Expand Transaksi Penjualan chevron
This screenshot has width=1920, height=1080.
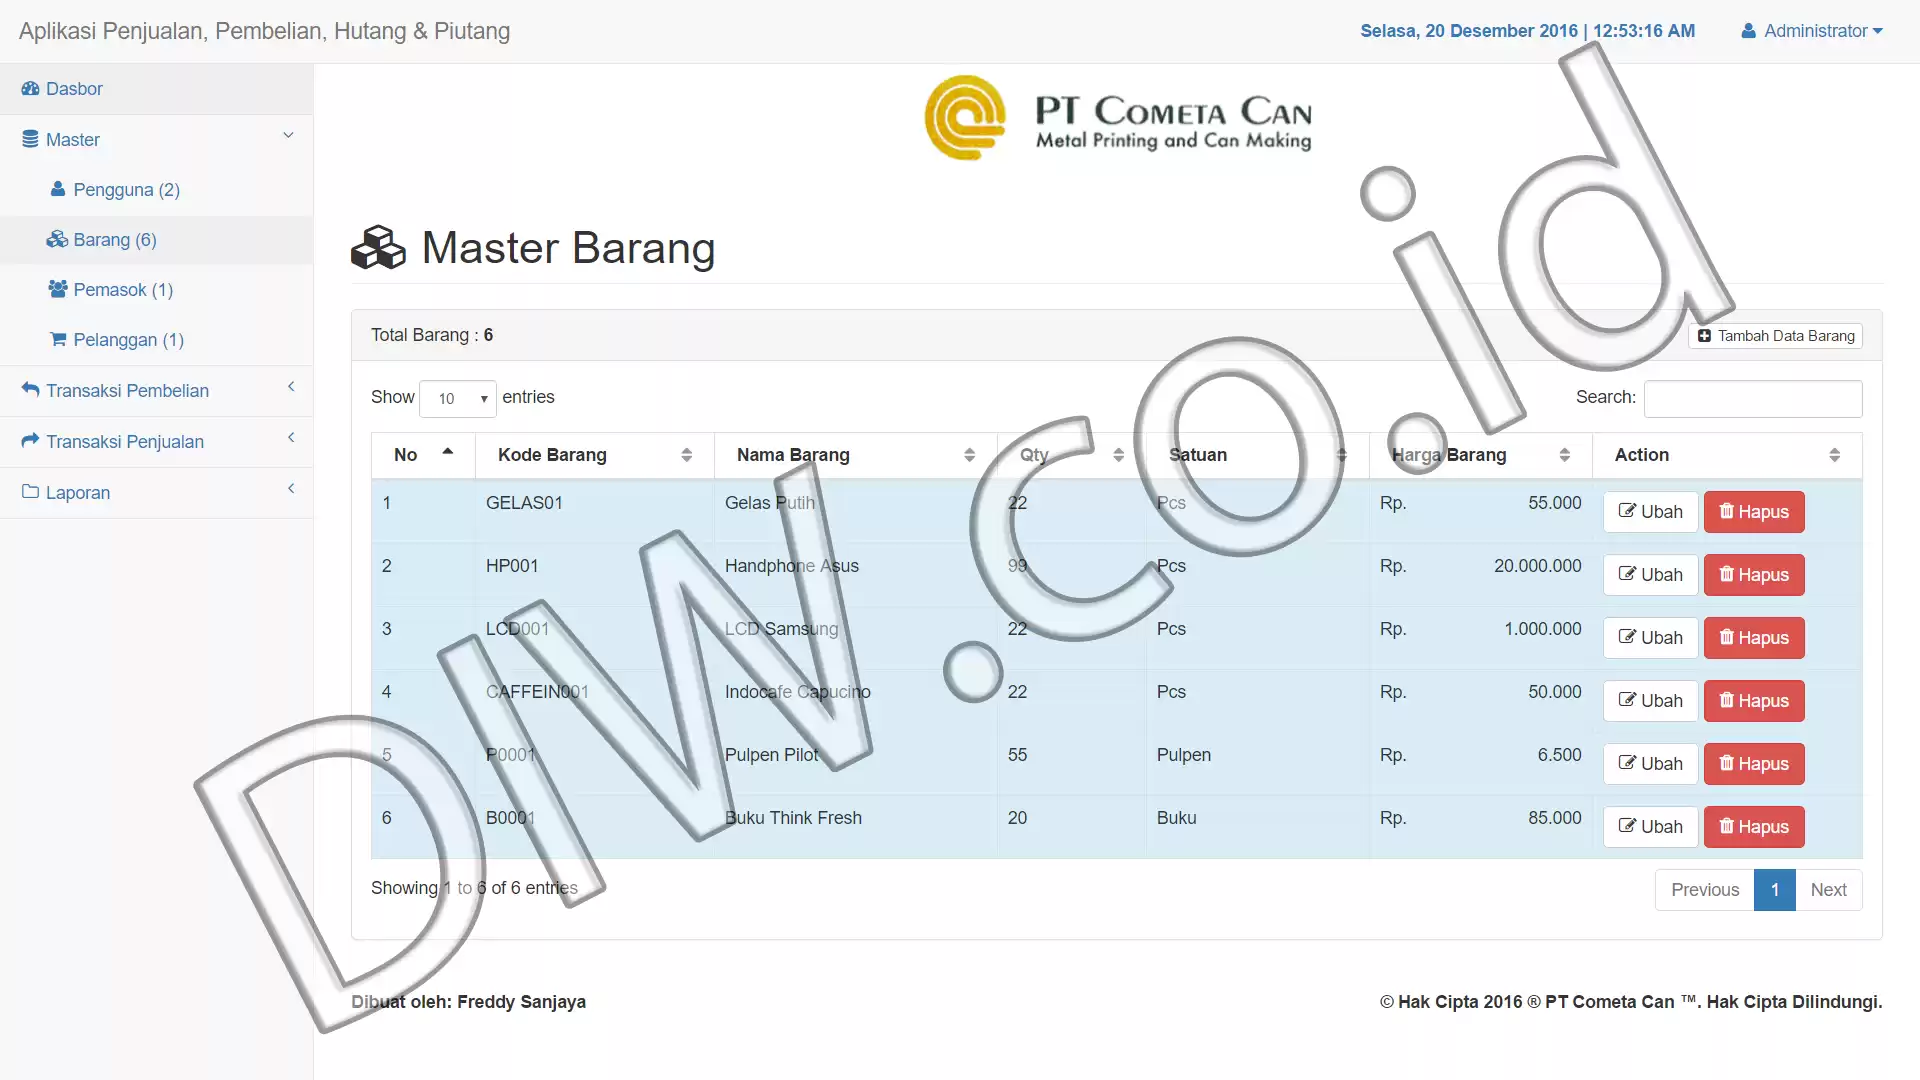click(x=291, y=438)
